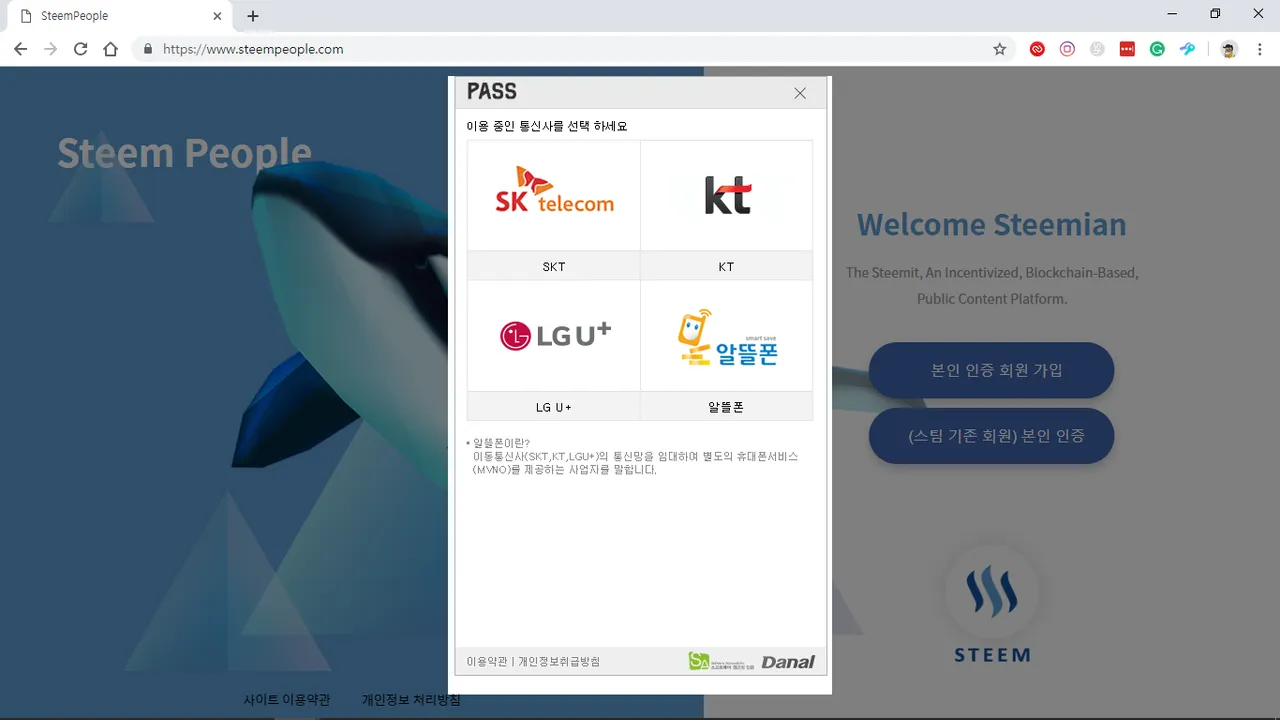
Task: Click the pink camera-style extension icon
Action: [x=1067, y=49]
